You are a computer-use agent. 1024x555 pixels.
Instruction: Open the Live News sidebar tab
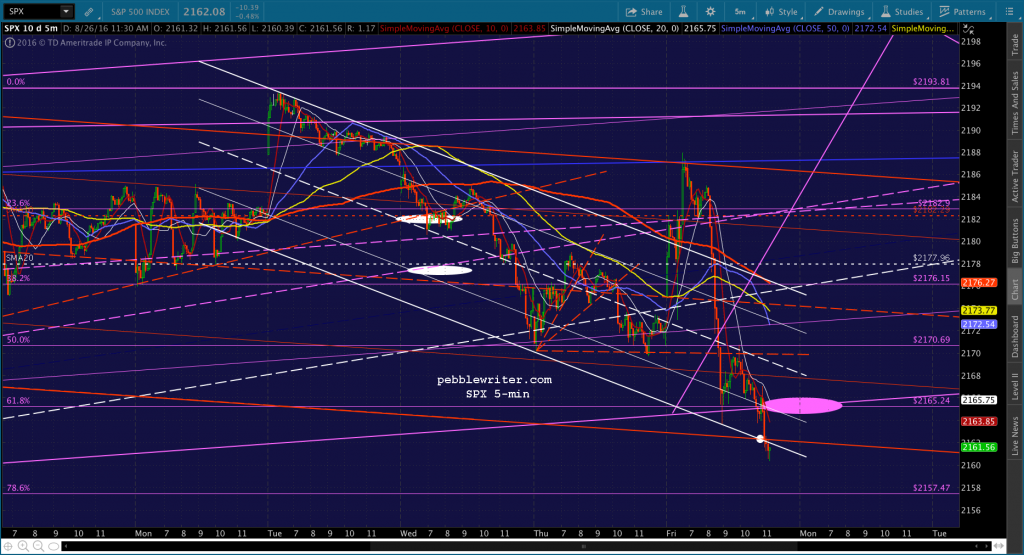click(1015, 436)
